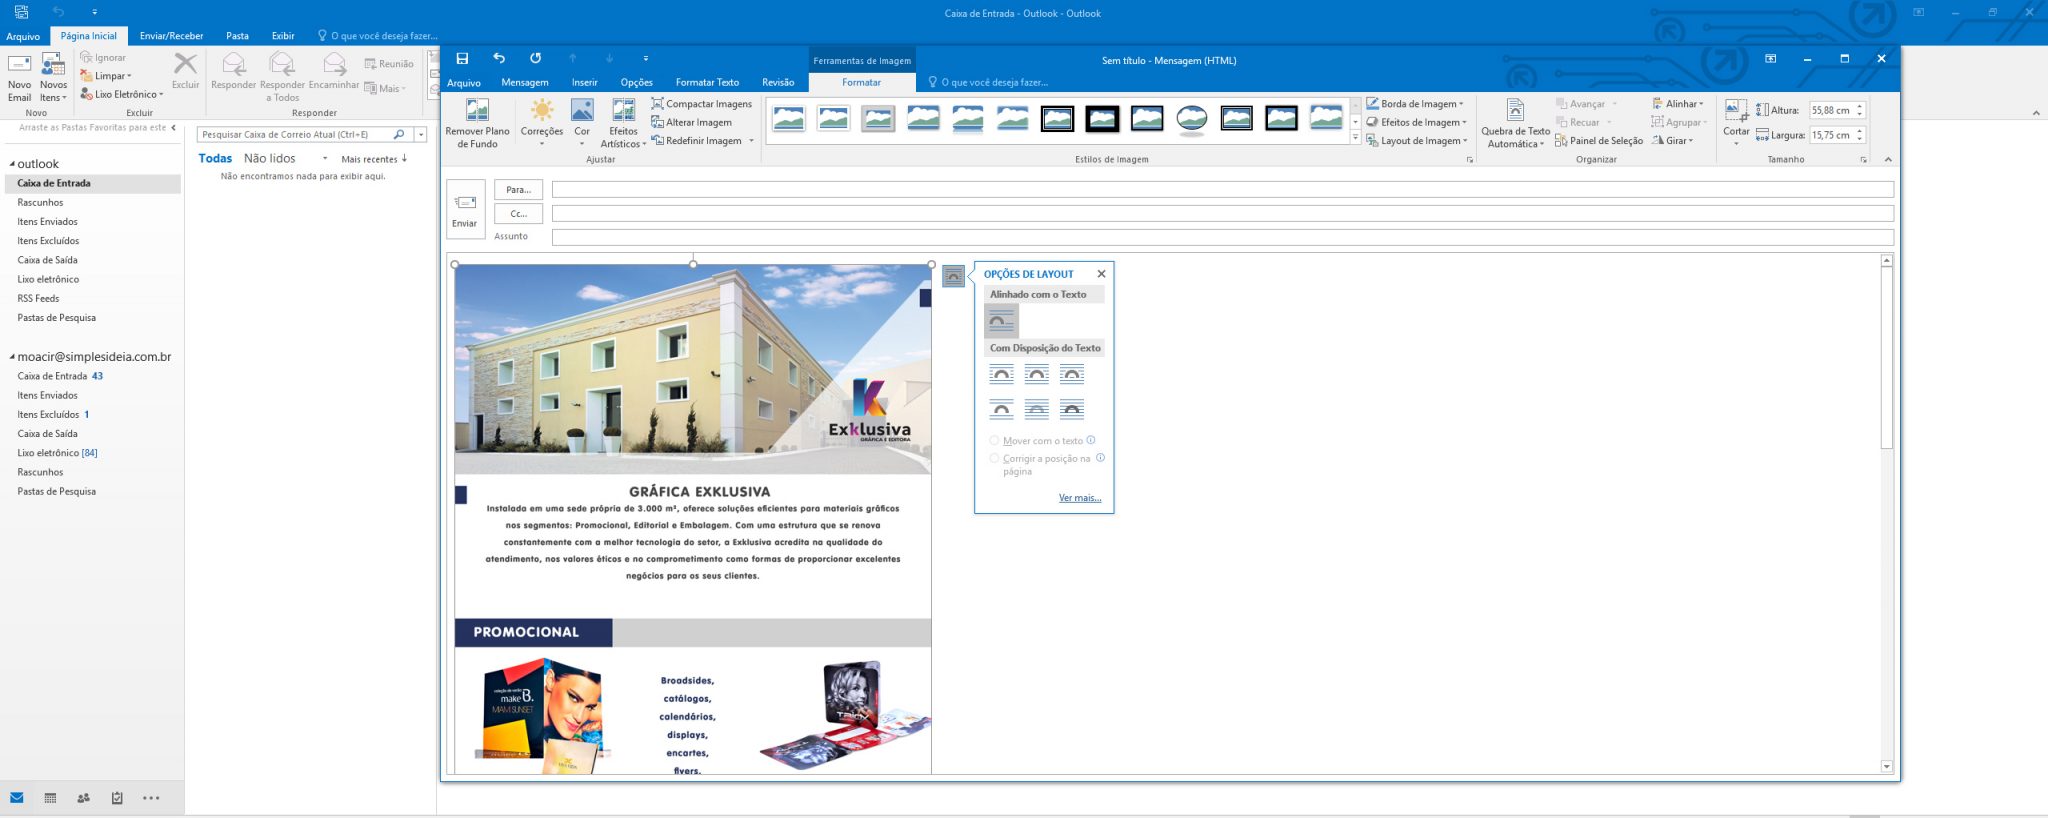2048x818 pixels.
Task: Select the first bottom-row wrapping layout icon
Action: (x=1001, y=409)
